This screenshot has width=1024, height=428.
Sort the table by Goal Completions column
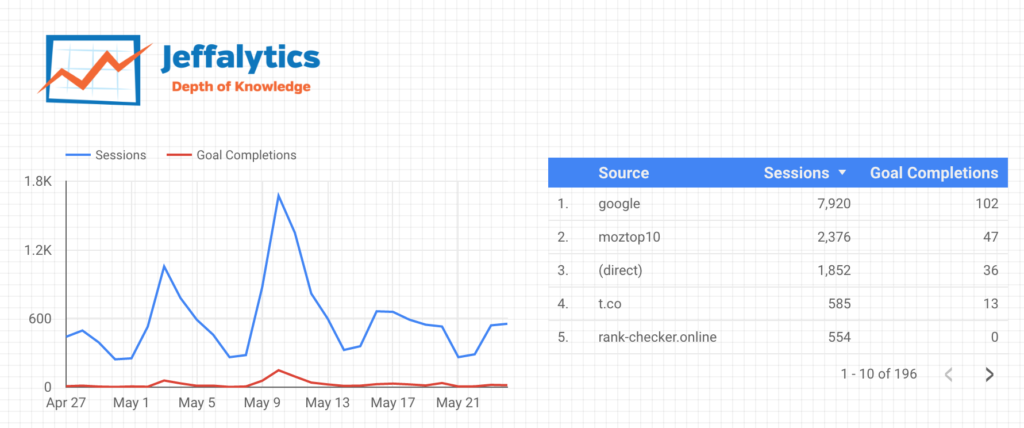(x=934, y=173)
